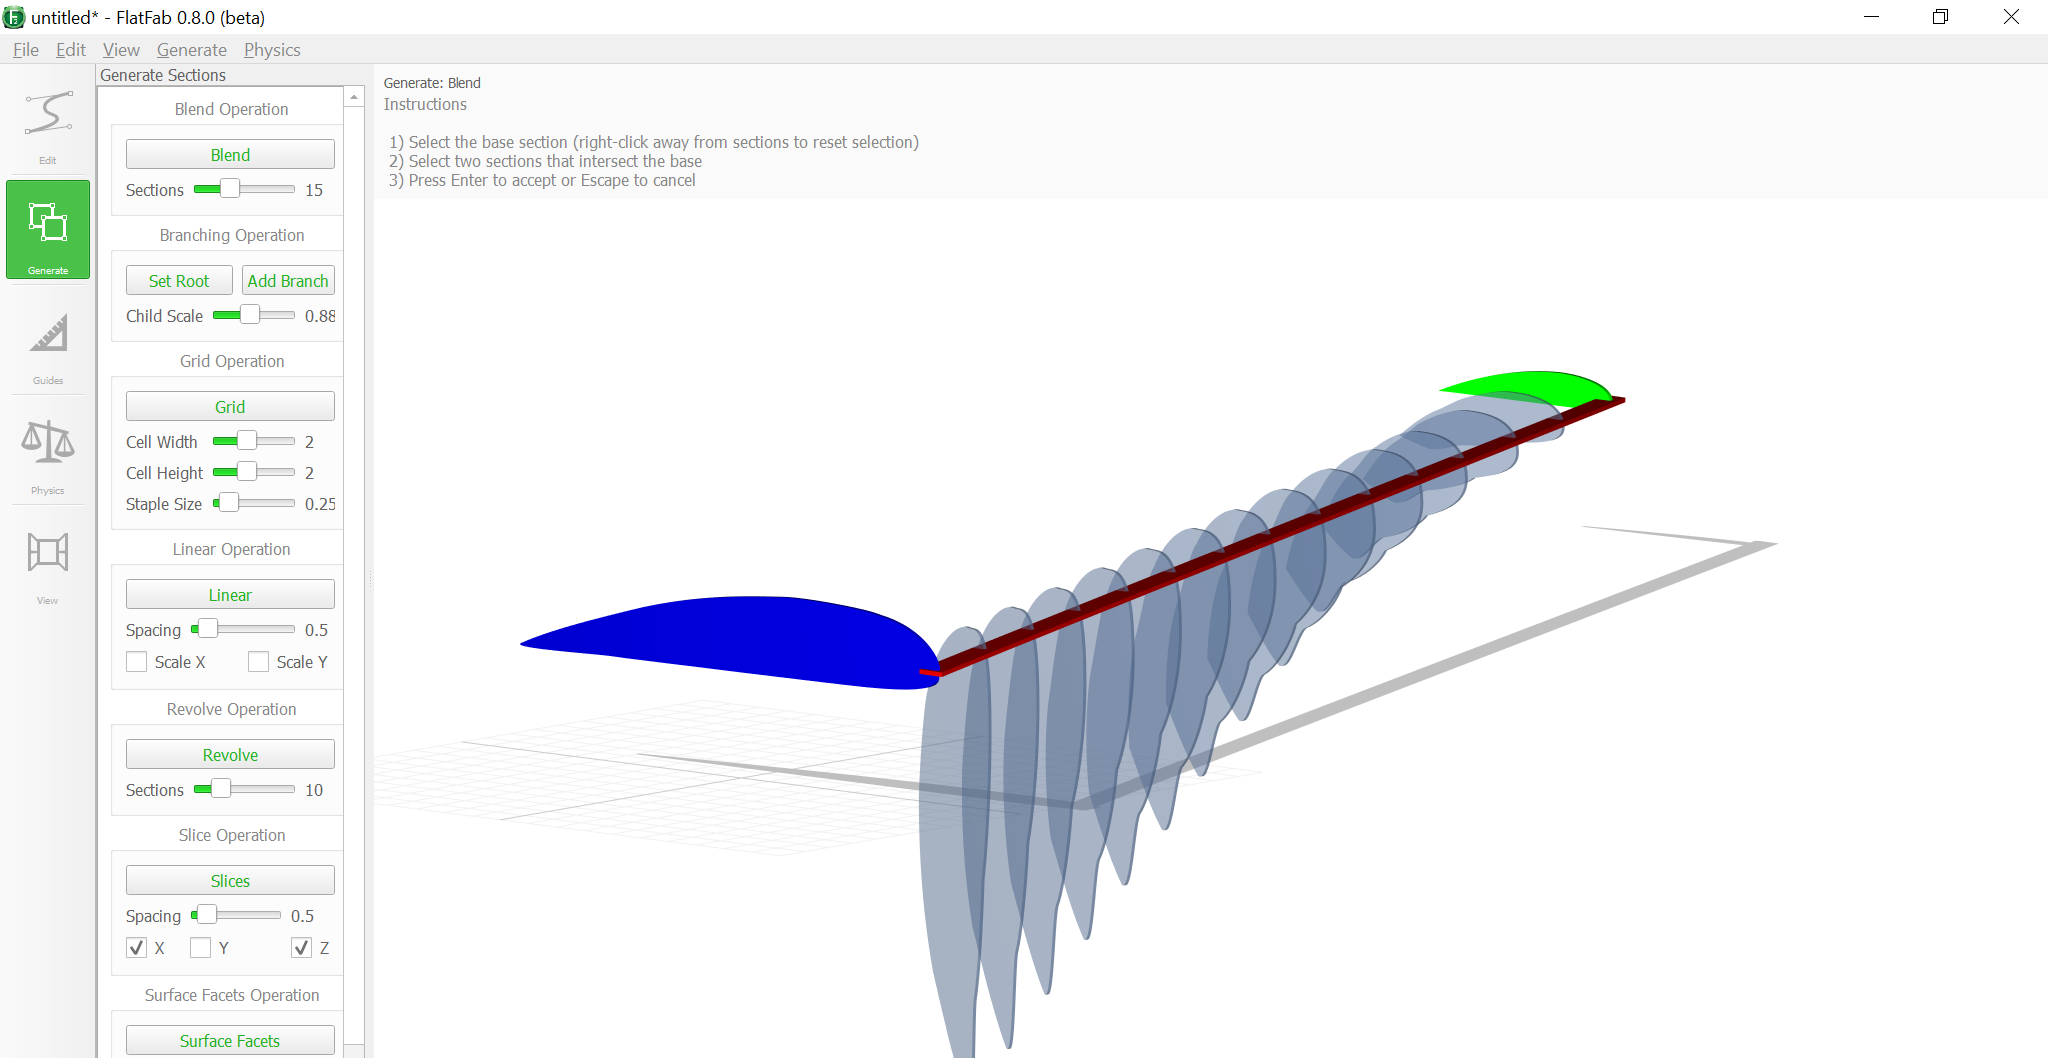The height and width of the screenshot is (1058, 2048).
Task: Uncheck the X slice axis checkbox
Action: click(x=137, y=948)
